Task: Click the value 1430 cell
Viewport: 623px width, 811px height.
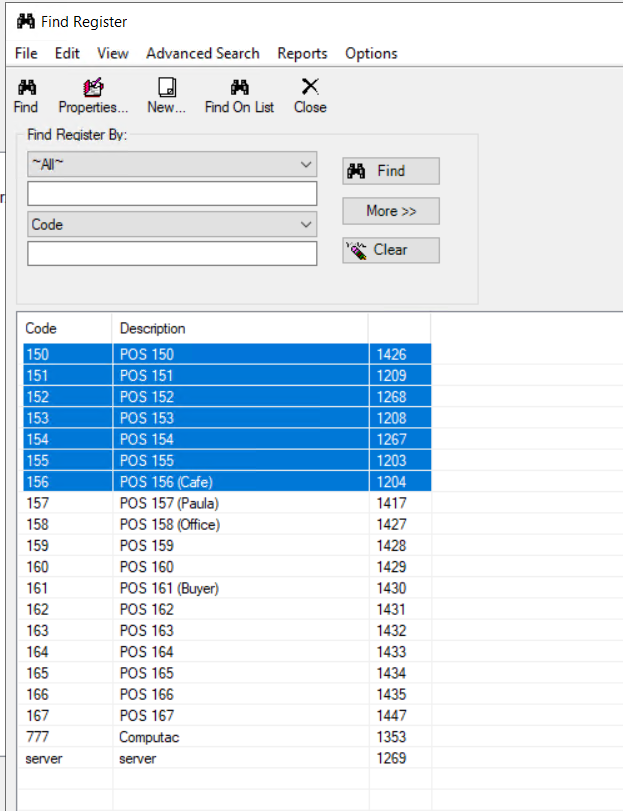Action: coord(391,588)
